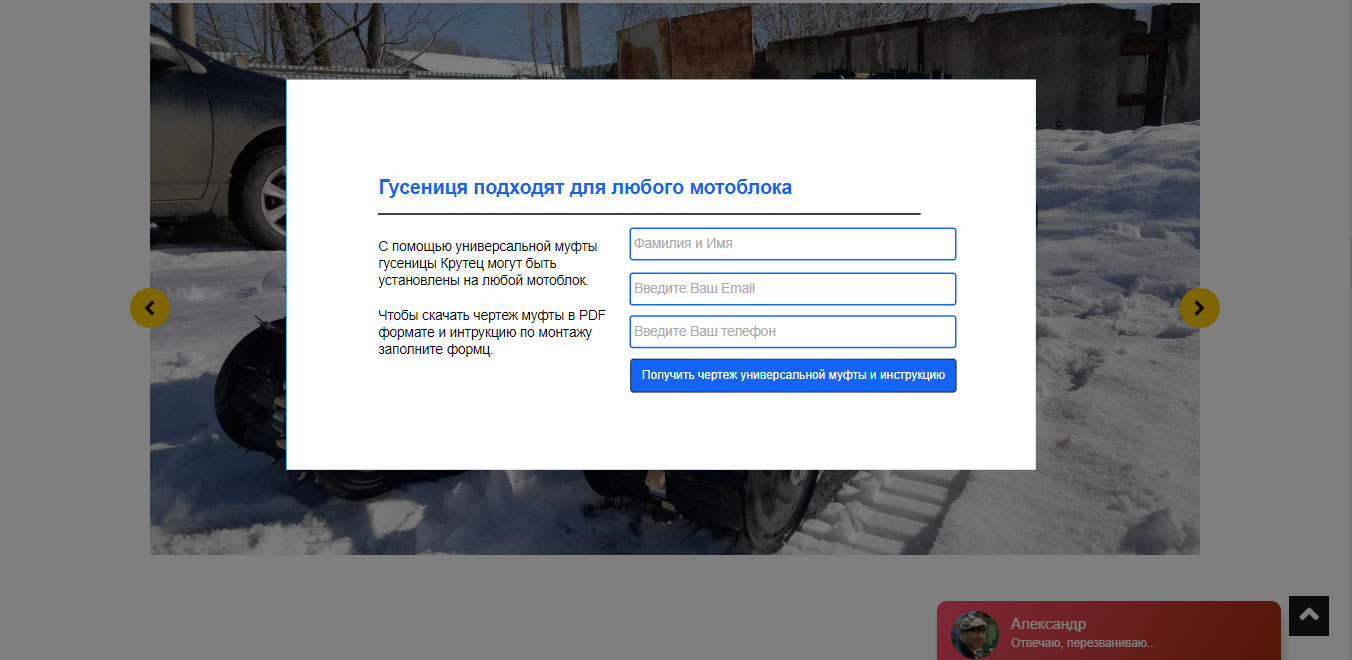The width and height of the screenshot is (1352, 660).
Task: Select the Введите Ваш Email field
Action: click(793, 289)
